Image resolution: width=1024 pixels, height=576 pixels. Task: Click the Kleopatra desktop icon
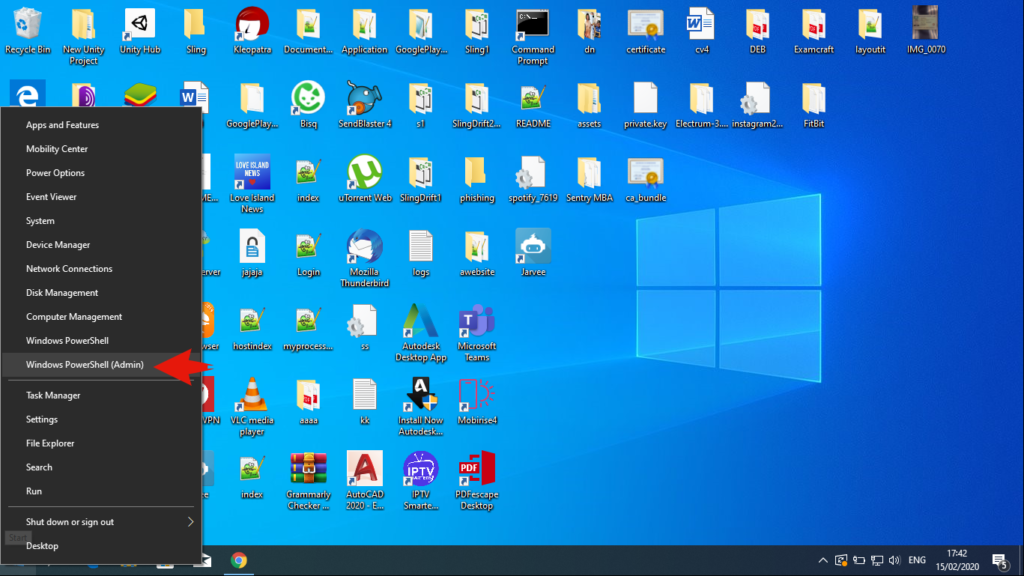(252, 31)
